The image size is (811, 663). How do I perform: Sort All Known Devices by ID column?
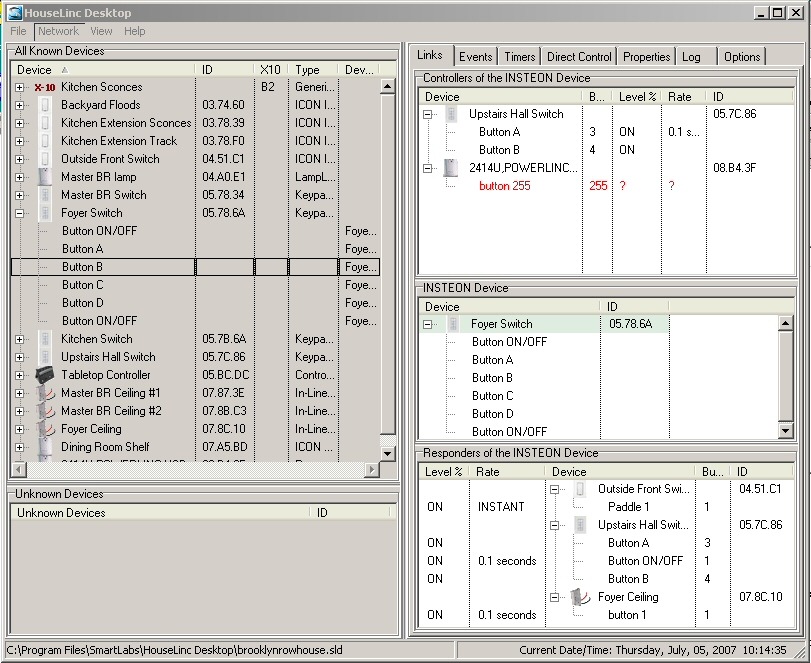[x=224, y=70]
